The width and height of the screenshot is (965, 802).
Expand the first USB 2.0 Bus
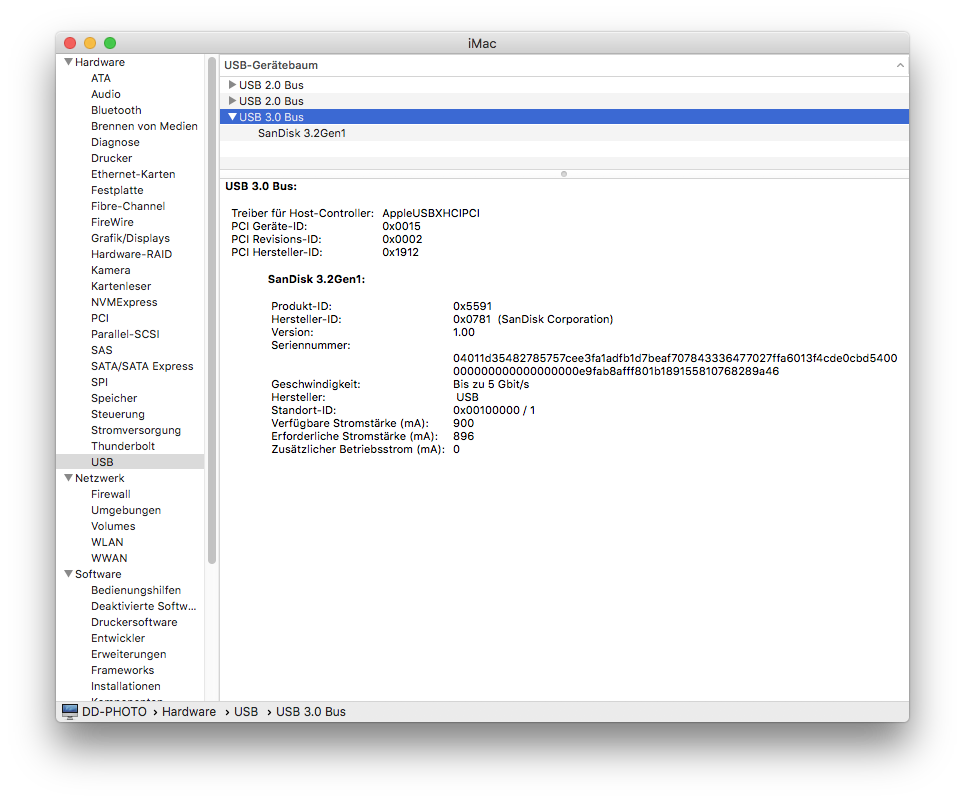pyautogui.click(x=232, y=85)
